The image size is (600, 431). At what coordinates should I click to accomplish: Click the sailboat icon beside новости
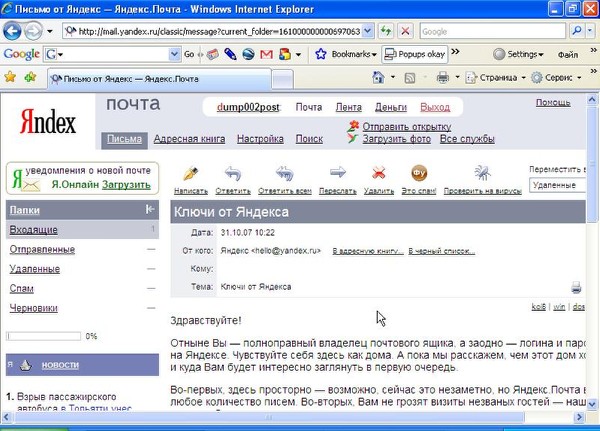coord(25,365)
